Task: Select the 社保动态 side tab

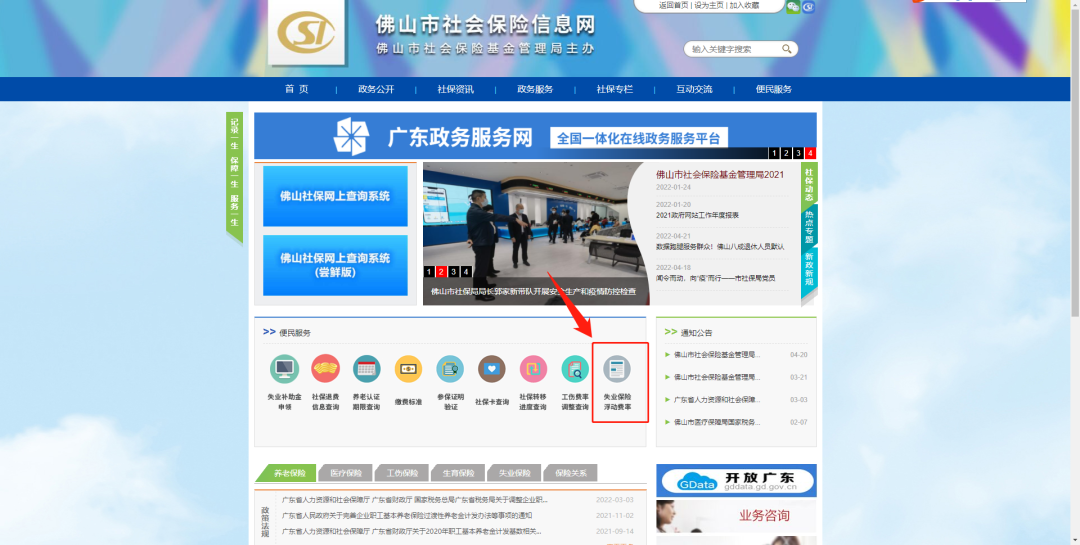Action: (x=809, y=184)
